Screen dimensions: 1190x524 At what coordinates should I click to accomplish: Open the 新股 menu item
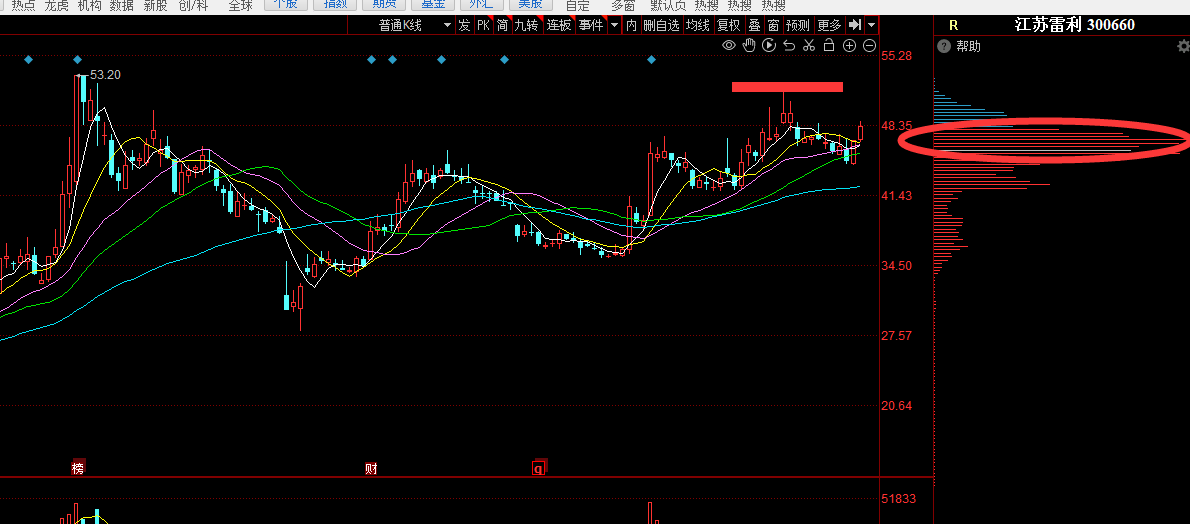click(x=156, y=5)
